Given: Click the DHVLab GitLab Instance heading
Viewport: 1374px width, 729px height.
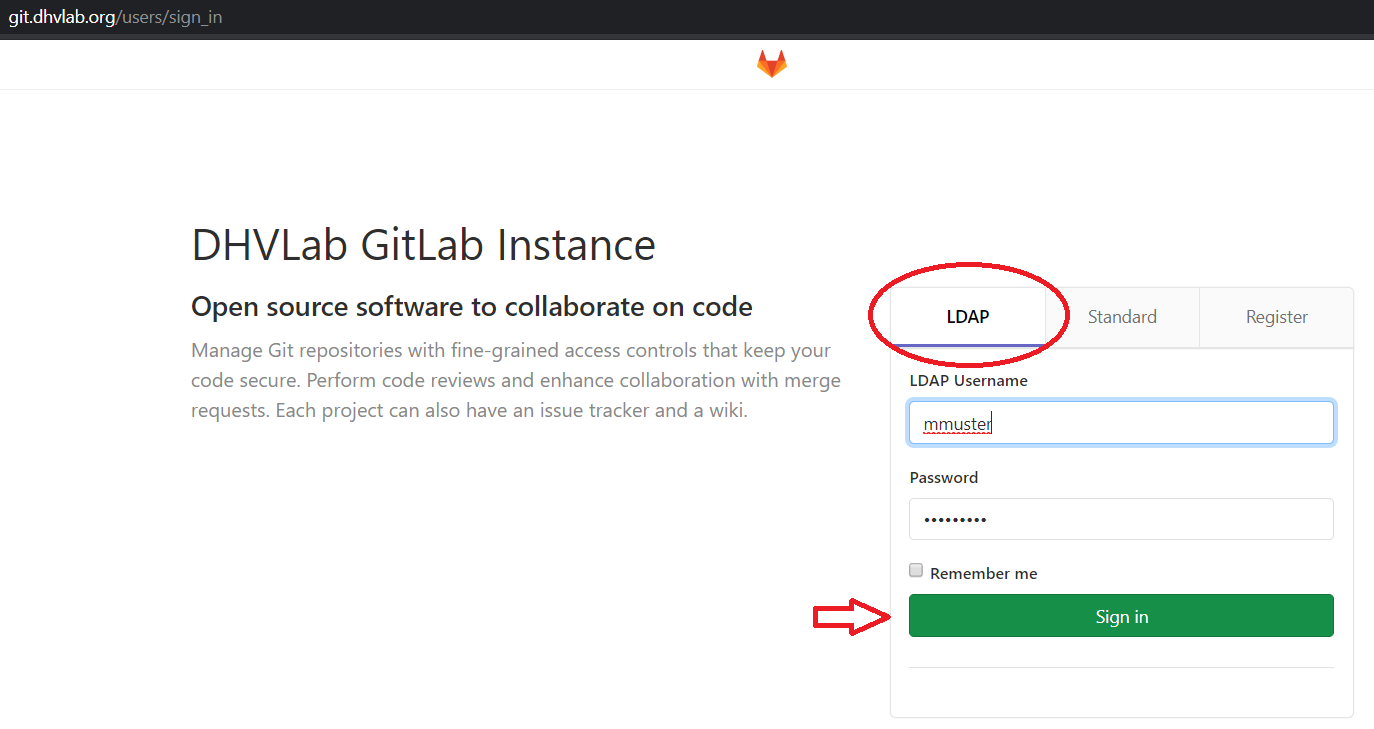Looking at the screenshot, I should pos(423,245).
